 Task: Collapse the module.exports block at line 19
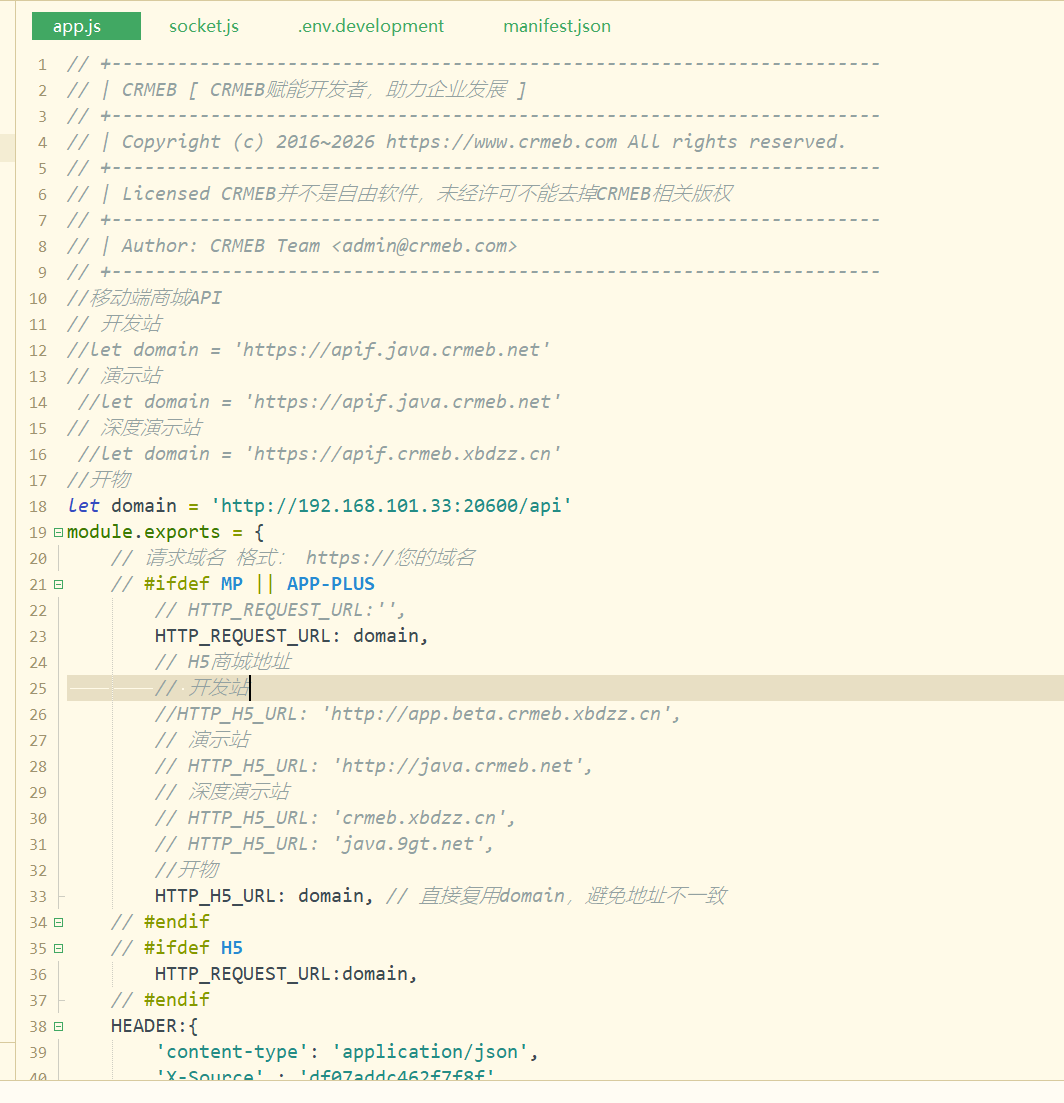click(x=58, y=533)
